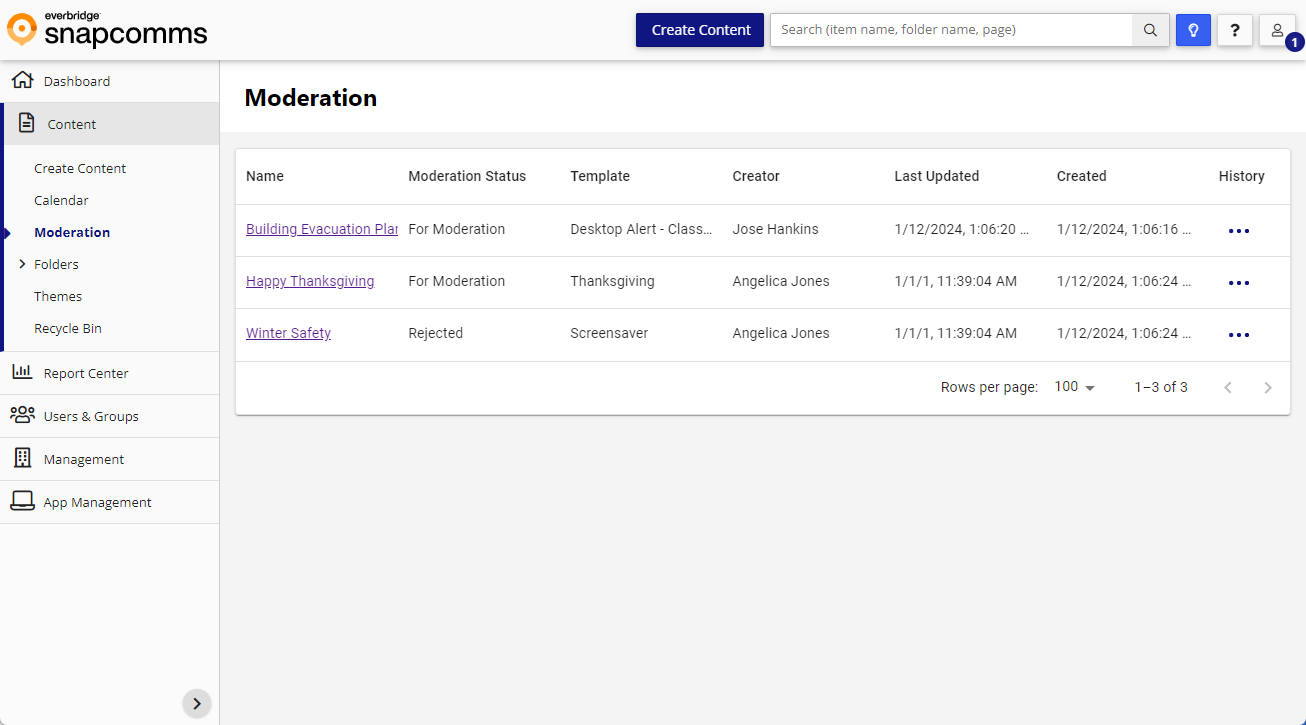Open the Winter Safety link

click(x=288, y=333)
